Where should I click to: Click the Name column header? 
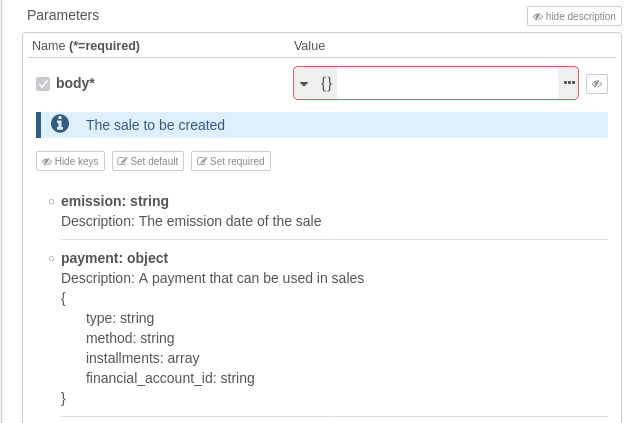point(86,46)
